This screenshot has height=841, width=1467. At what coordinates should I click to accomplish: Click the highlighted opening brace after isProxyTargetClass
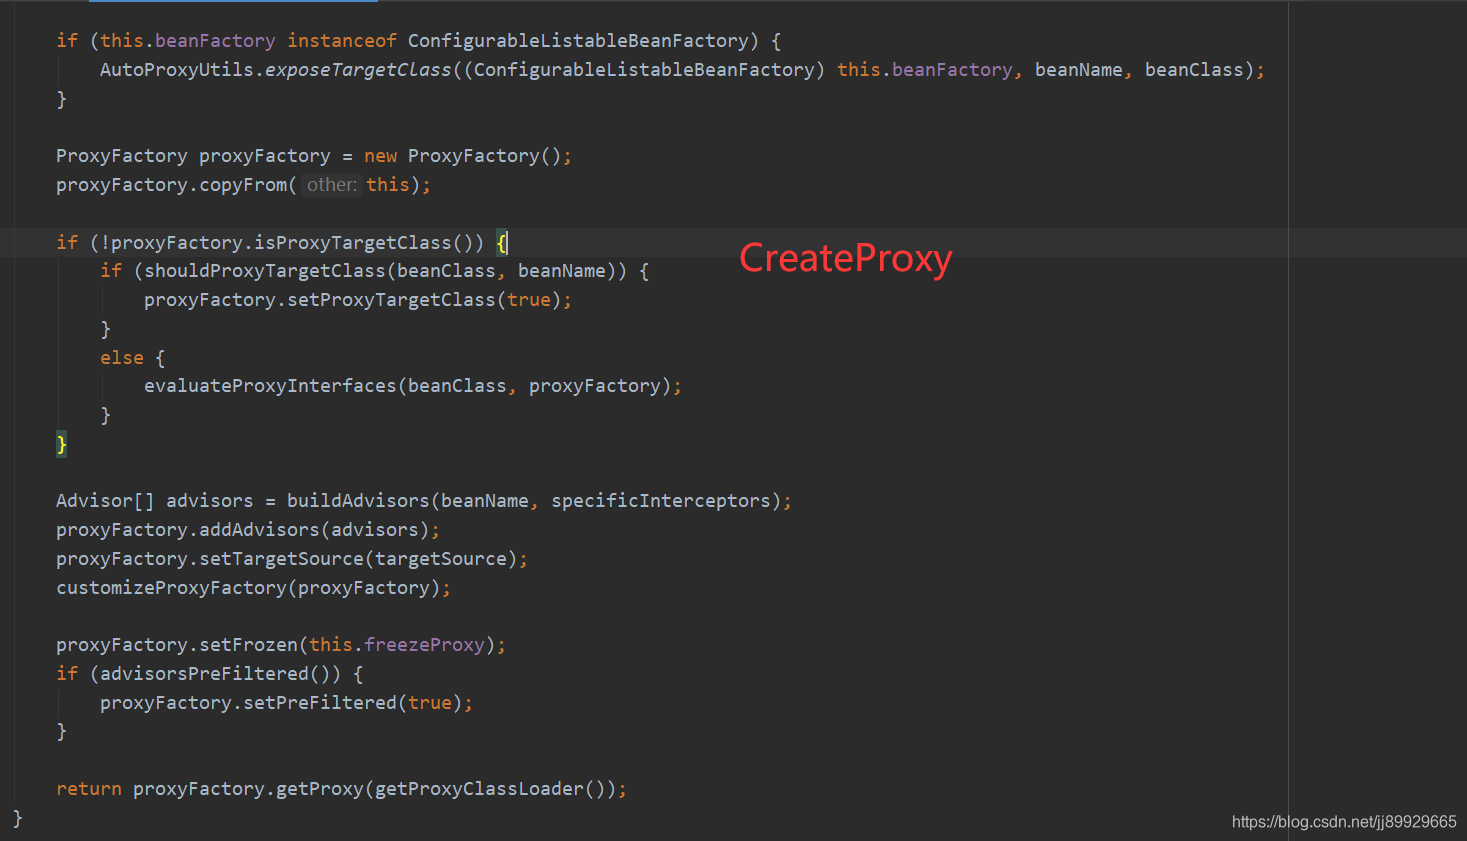point(502,243)
